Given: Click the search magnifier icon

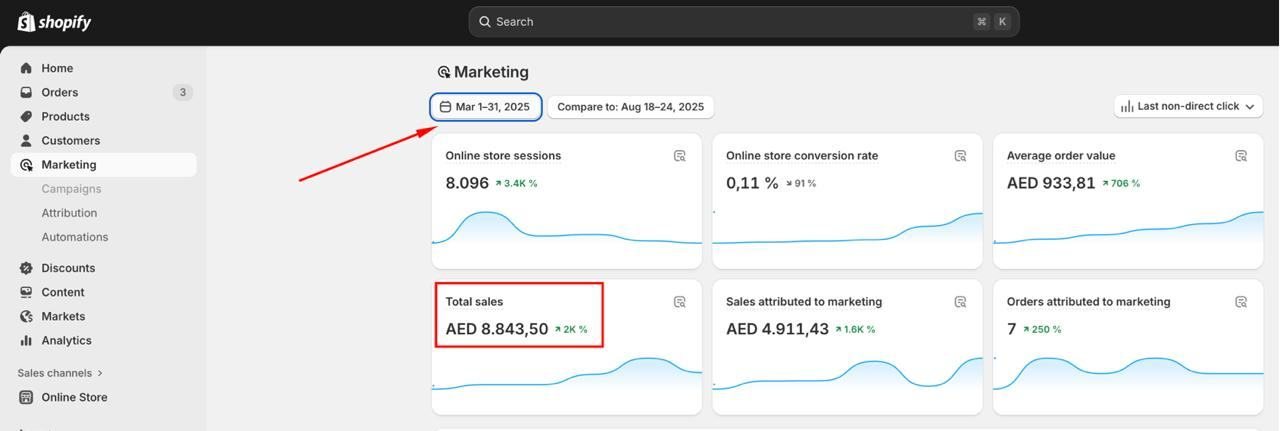Looking at the screenshot, I should pos(485,22).
